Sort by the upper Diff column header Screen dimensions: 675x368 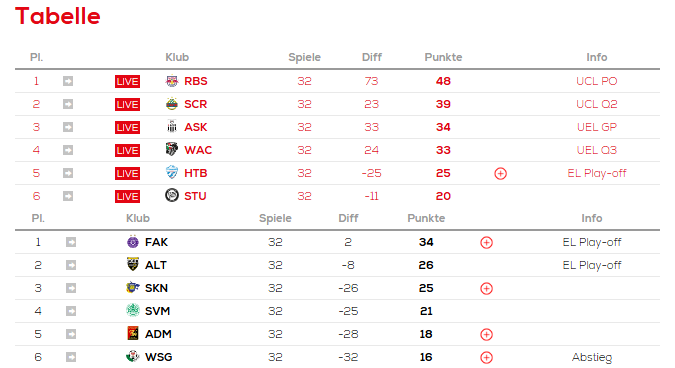(372, 57)
